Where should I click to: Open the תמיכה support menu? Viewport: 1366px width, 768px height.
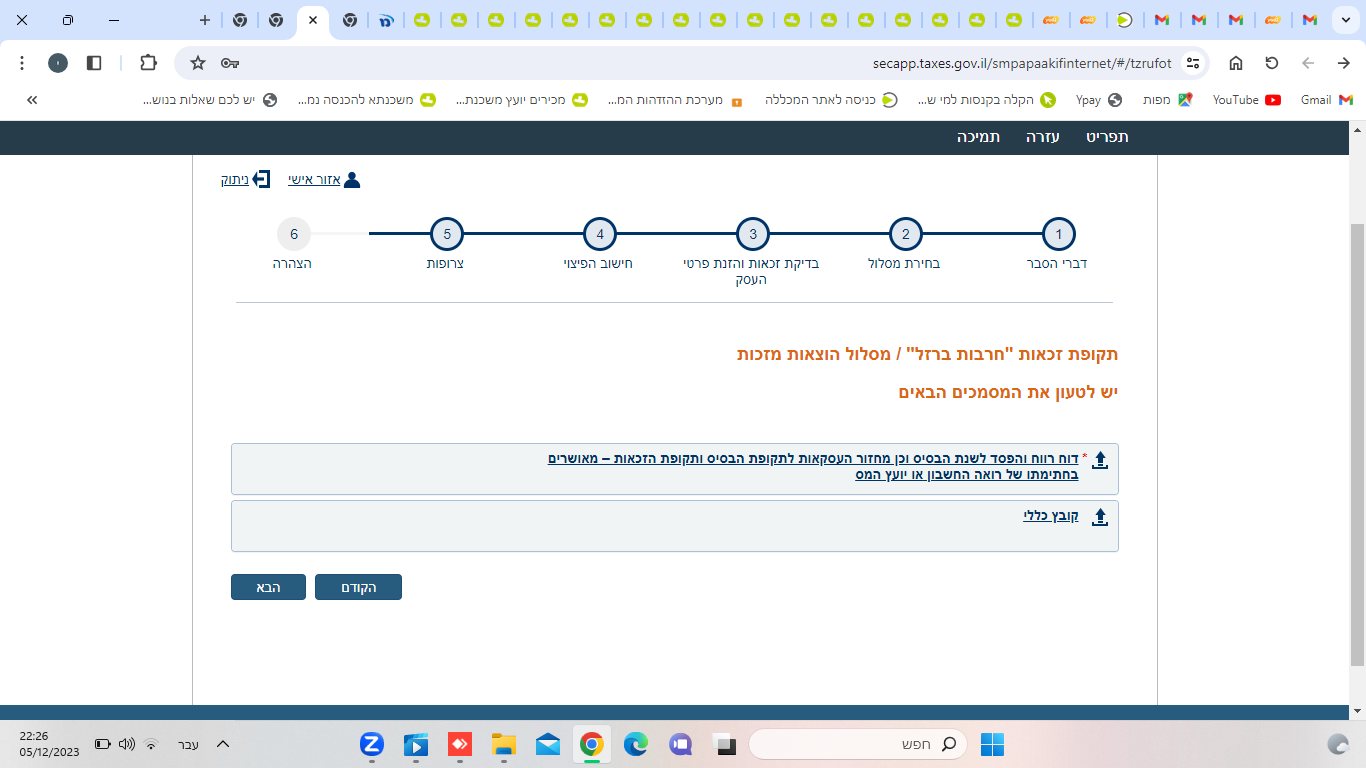tap(978, 137)
